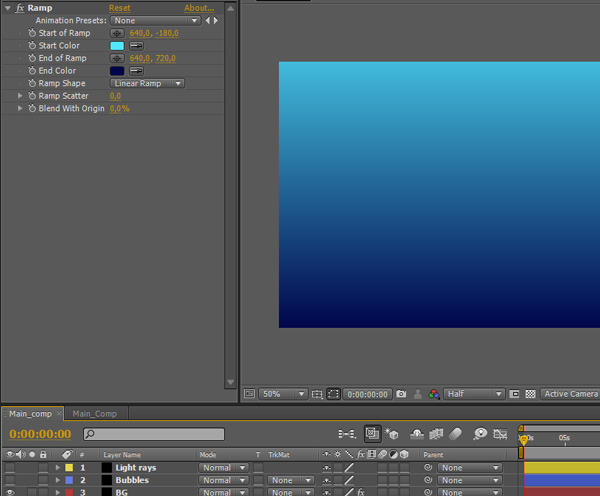The height and width of the screenshot is (496, 600).
Task: Toggle Draft 3D button
Action: click(x=392, y=434)
